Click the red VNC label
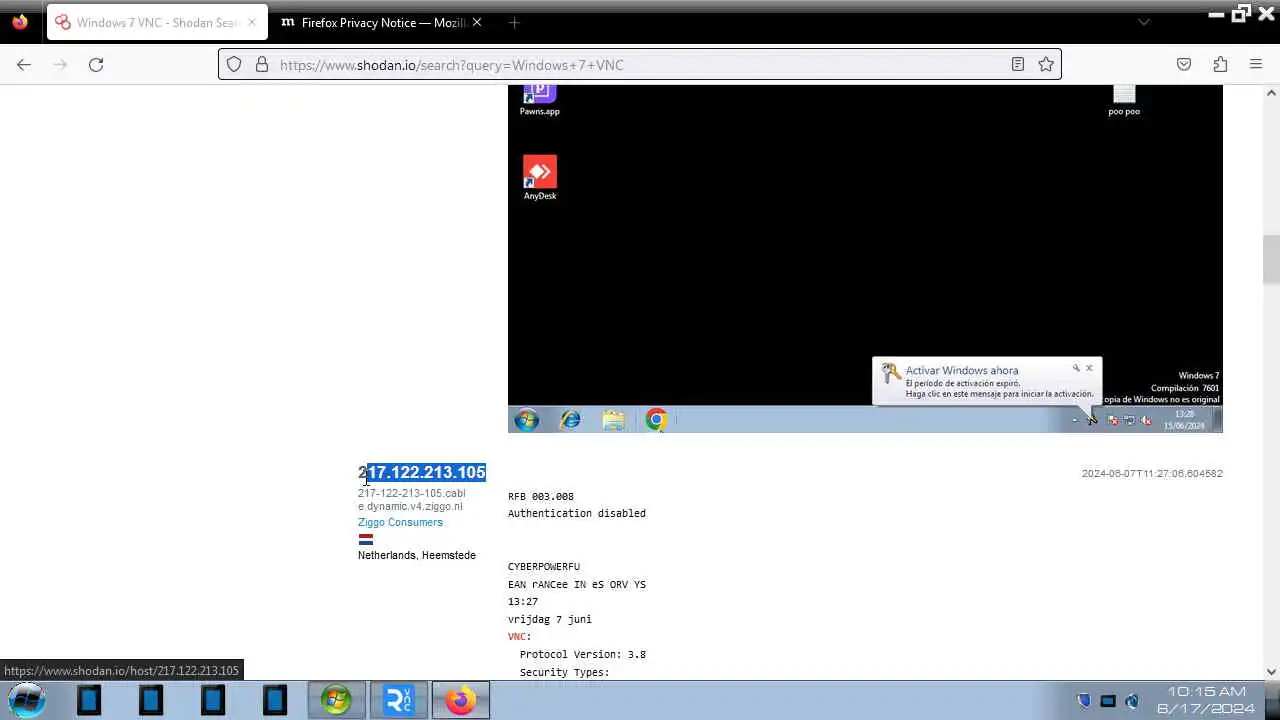 (517, 637)
